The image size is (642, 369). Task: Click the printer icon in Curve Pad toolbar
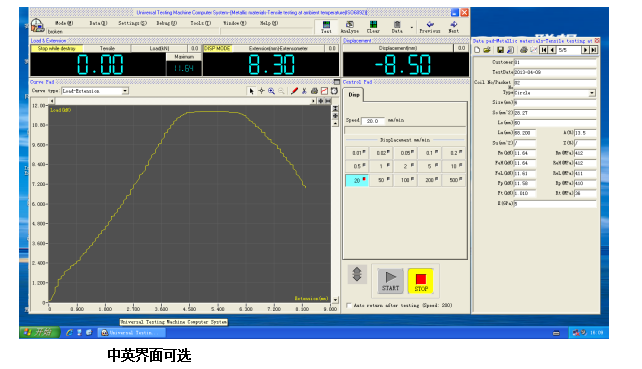314,91
